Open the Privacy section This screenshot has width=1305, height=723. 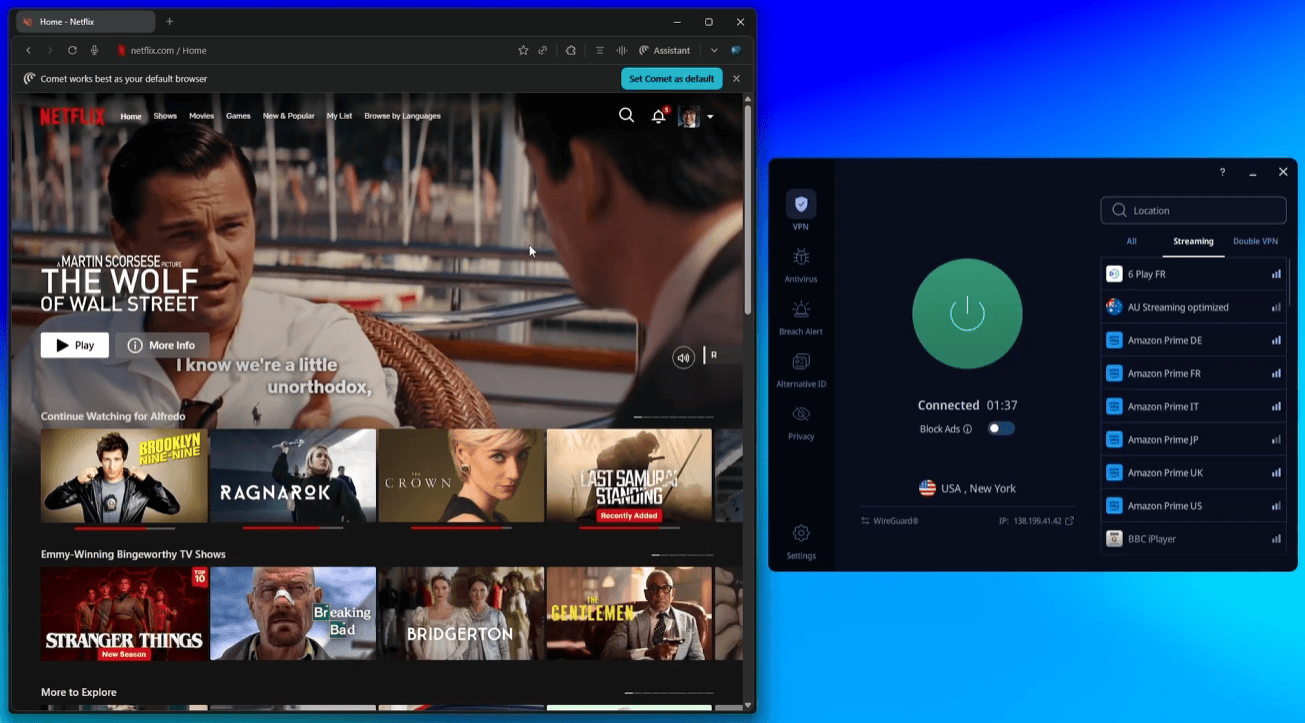click(800, 421)
